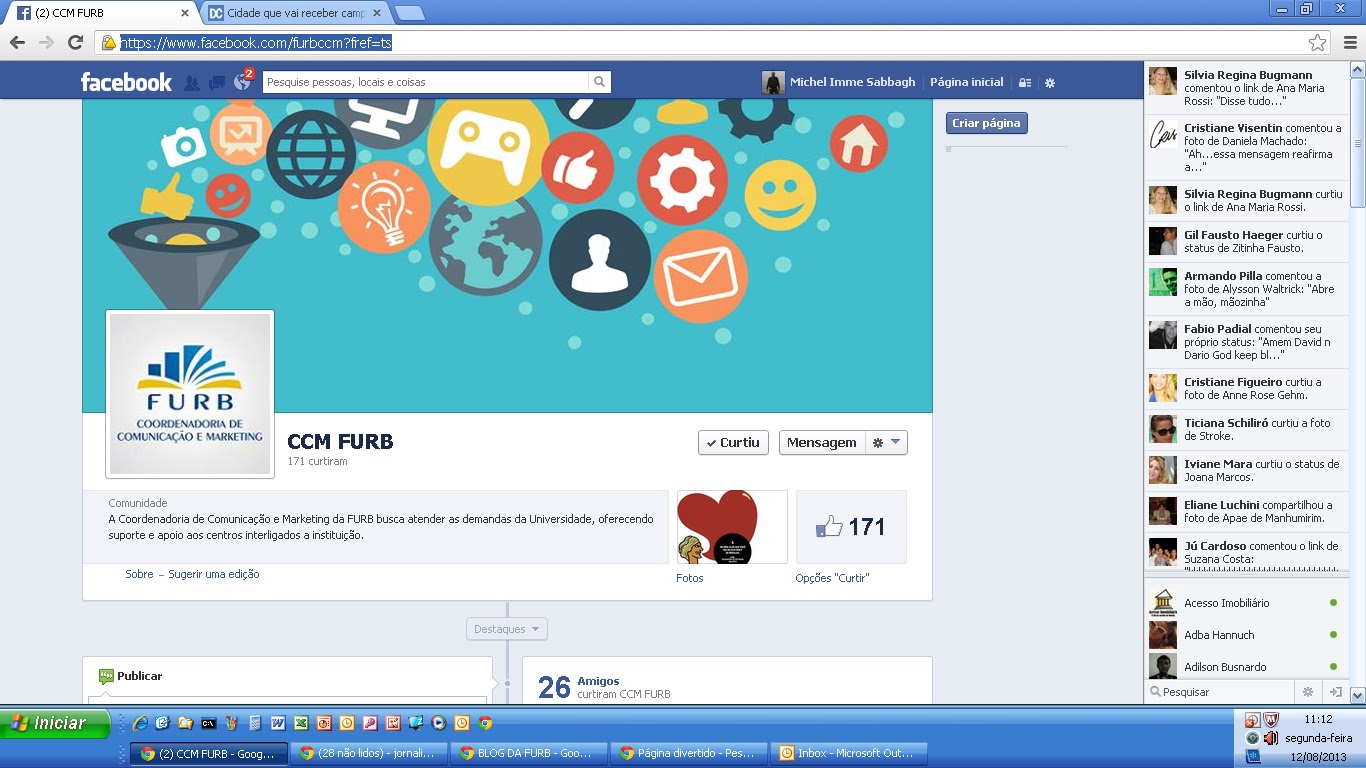Click the Facebook logo in header
Viewport: 1366px width, 768px height.
pyautogui.click(x=126, y=82)
